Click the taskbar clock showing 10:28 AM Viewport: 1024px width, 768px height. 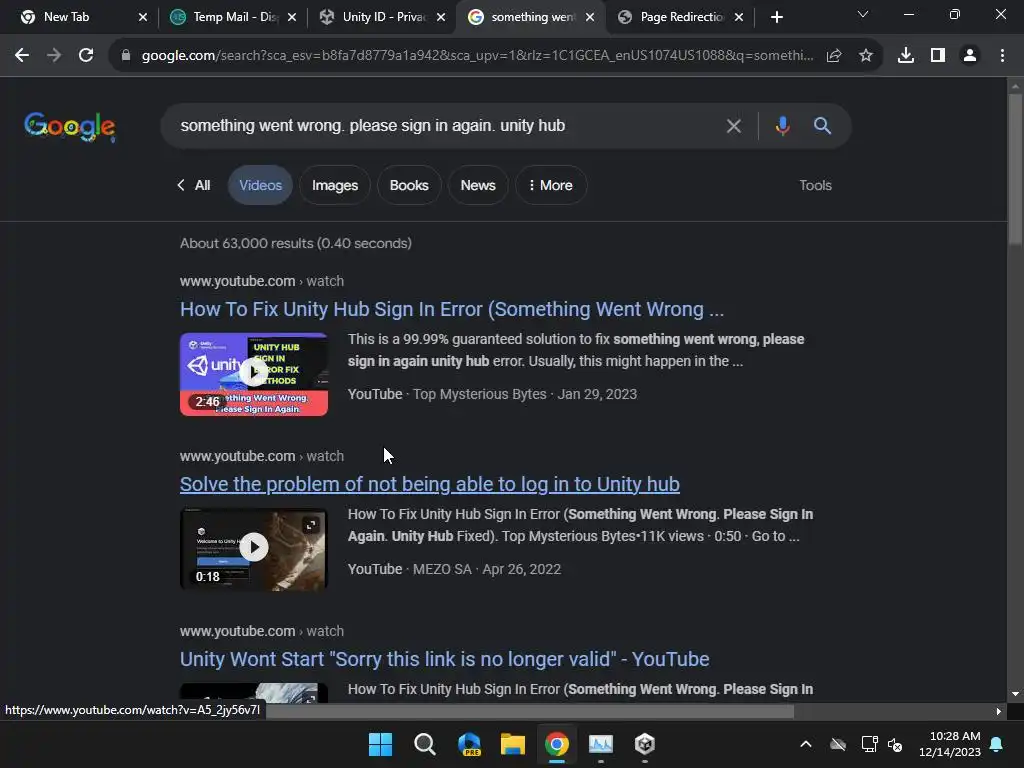[950, 744]
